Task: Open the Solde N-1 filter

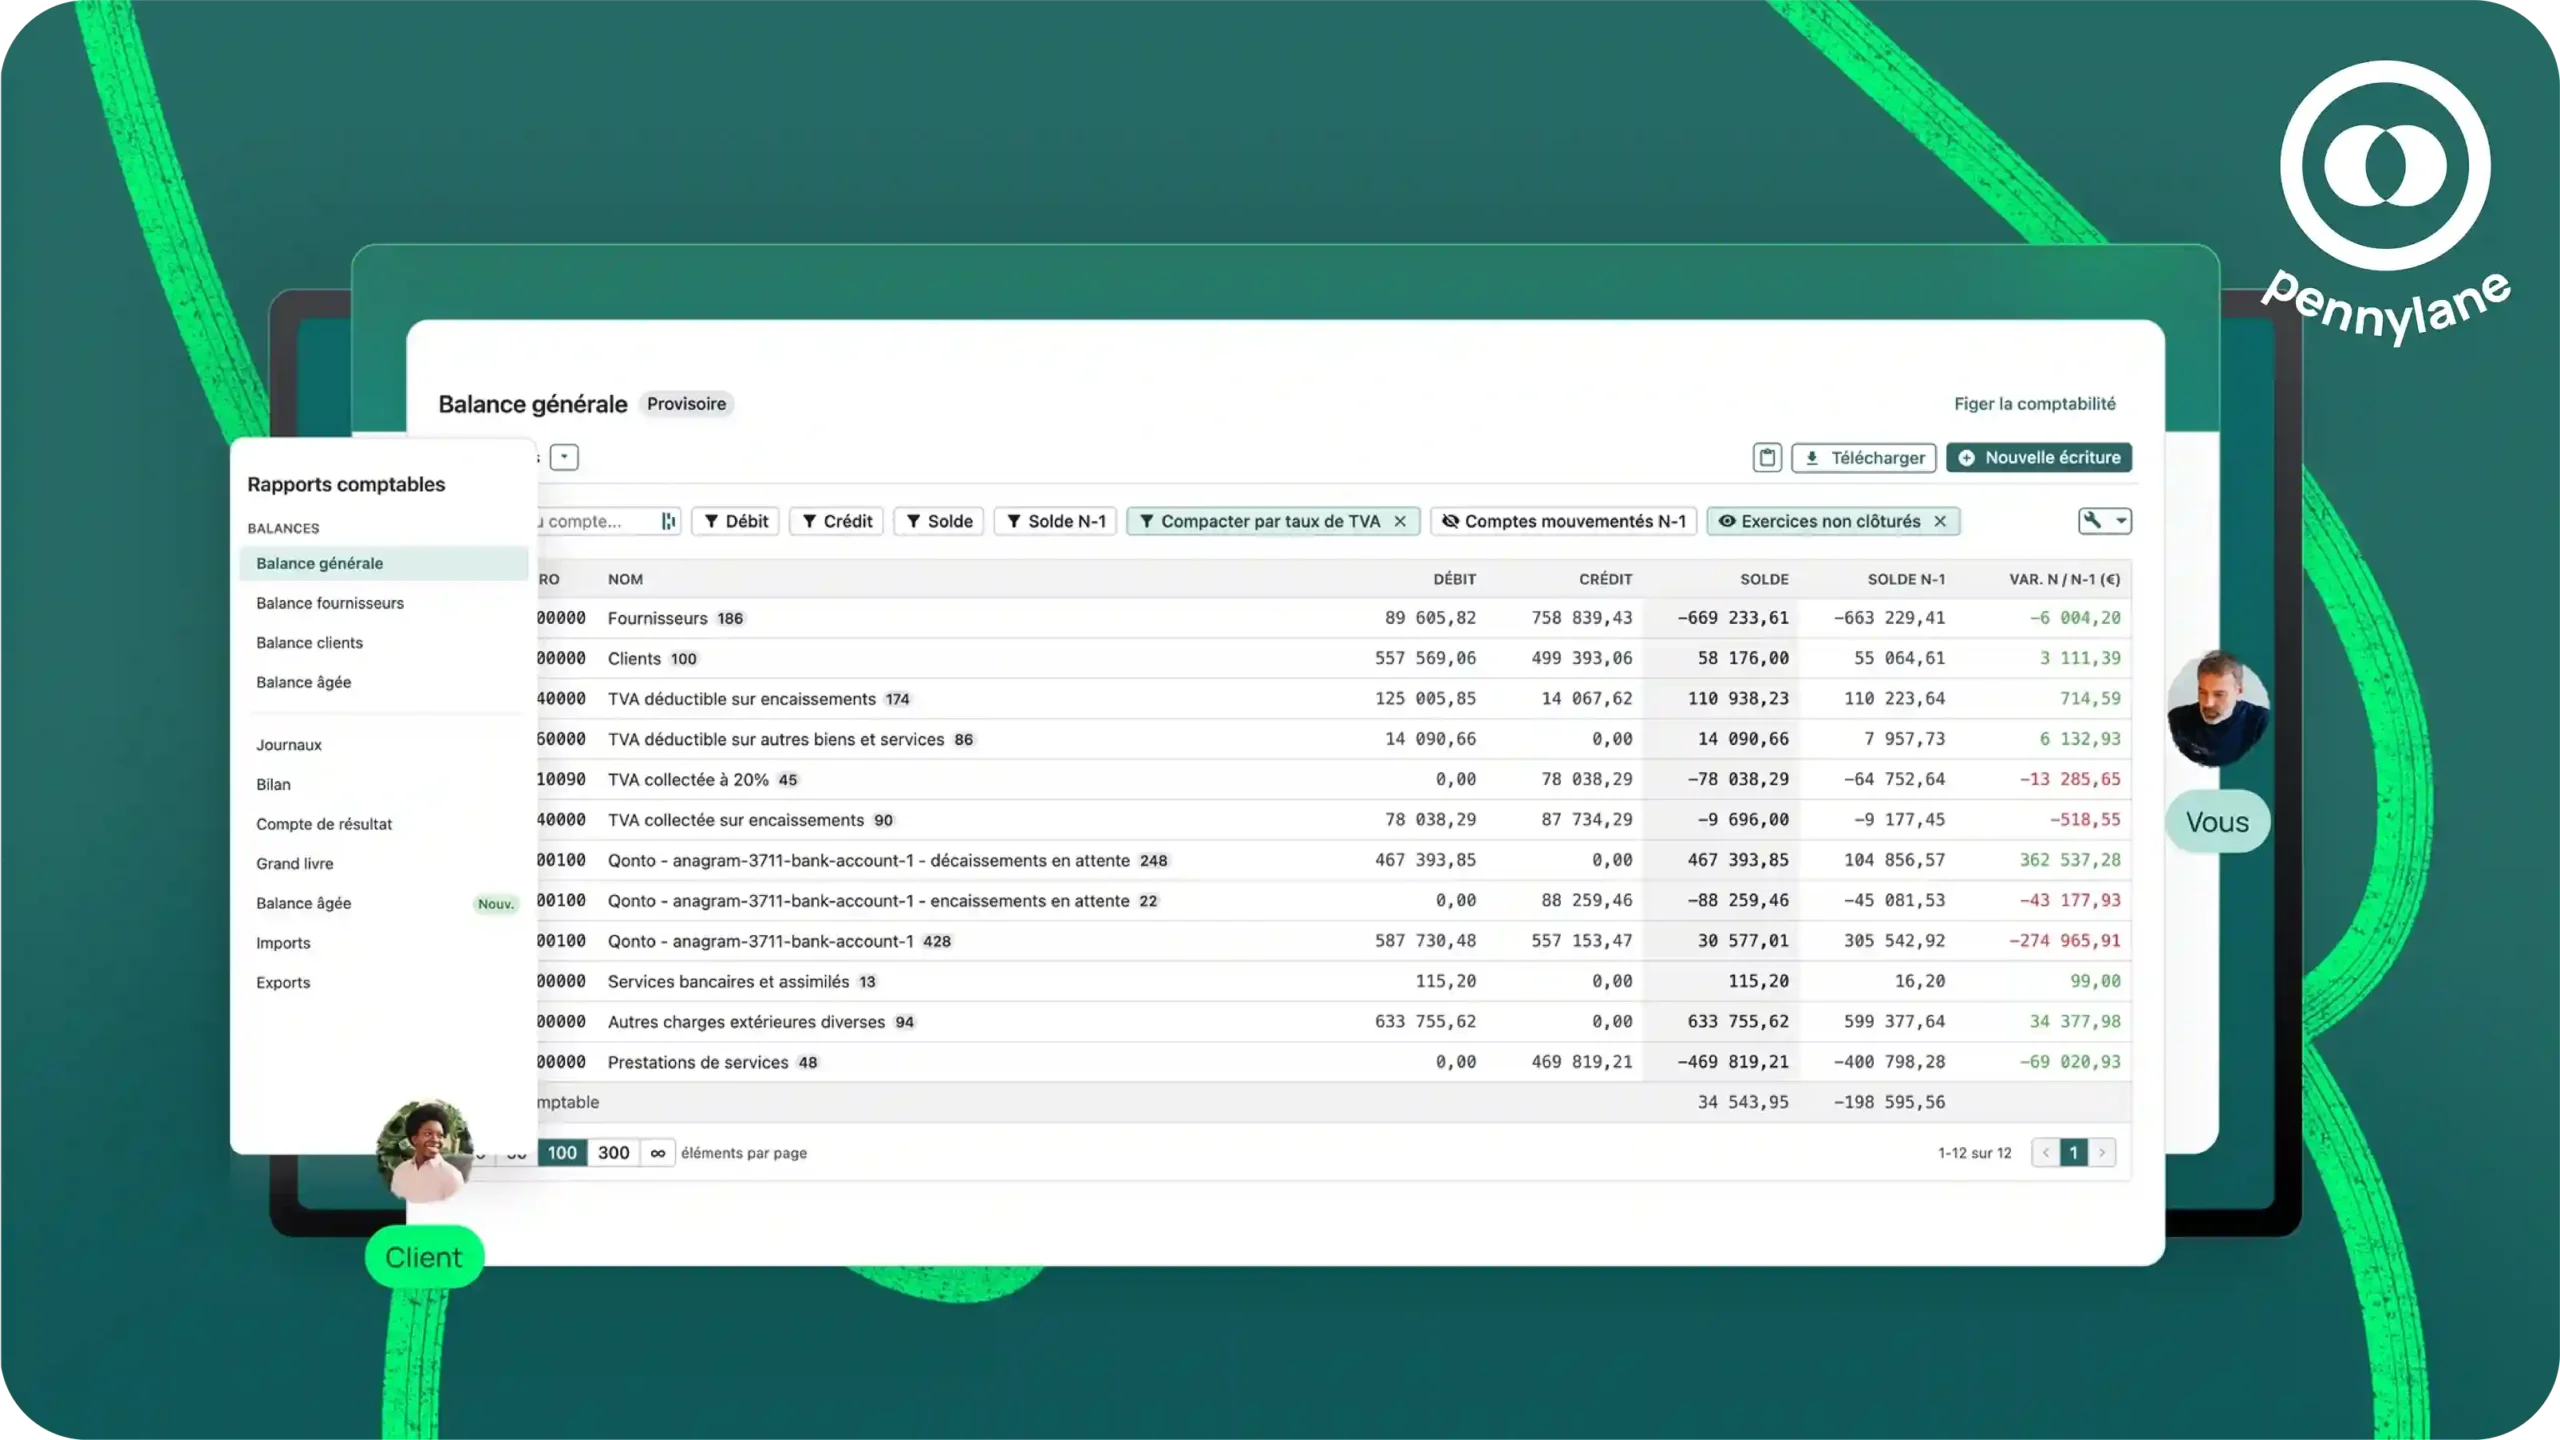Action: point(1055,521)
